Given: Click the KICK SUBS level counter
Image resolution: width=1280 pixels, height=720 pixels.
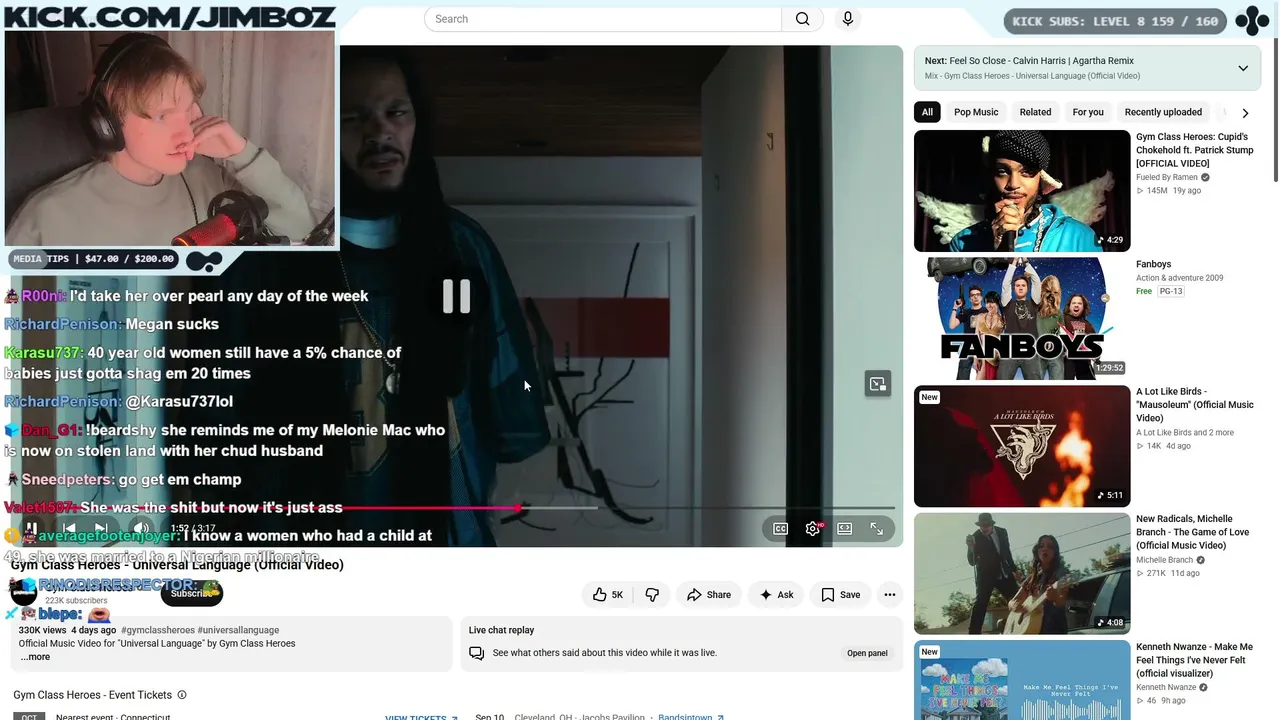Looking at the screenshot, I should (1115, 21).
